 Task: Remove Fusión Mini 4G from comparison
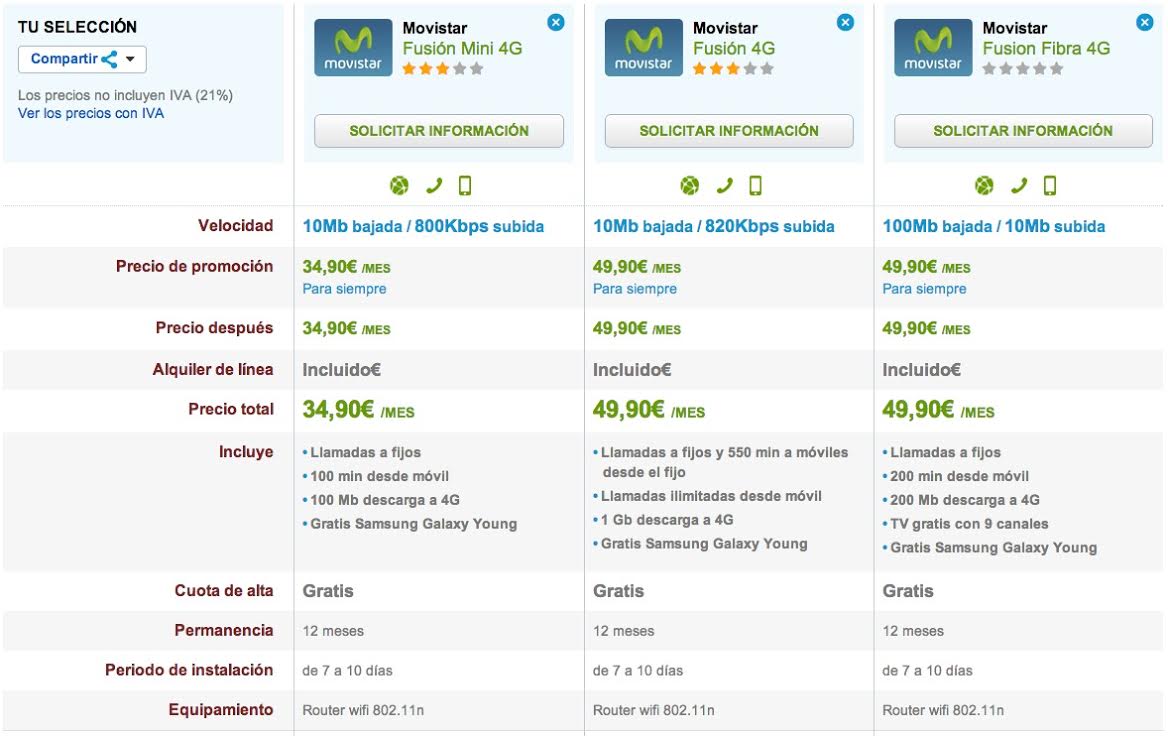point(556,22)
